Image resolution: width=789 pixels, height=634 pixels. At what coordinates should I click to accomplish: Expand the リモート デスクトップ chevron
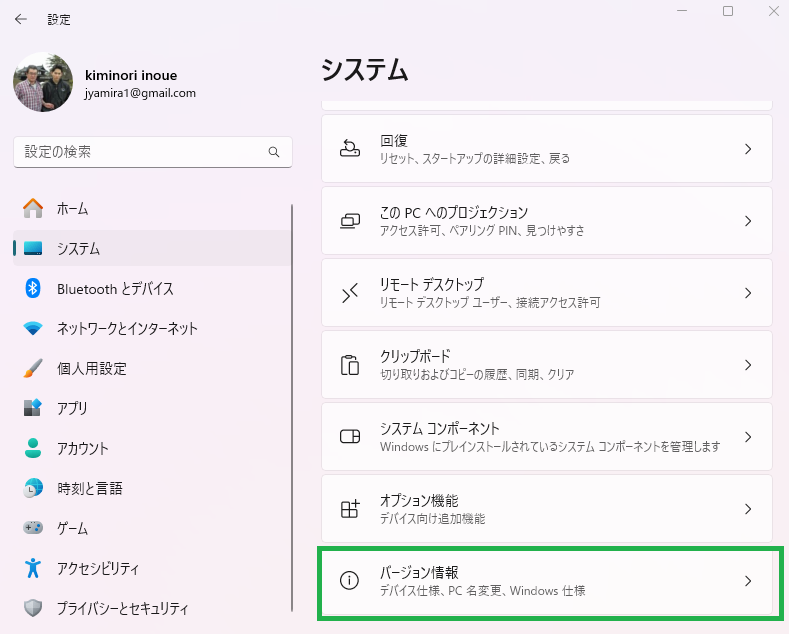coord(748,293)
